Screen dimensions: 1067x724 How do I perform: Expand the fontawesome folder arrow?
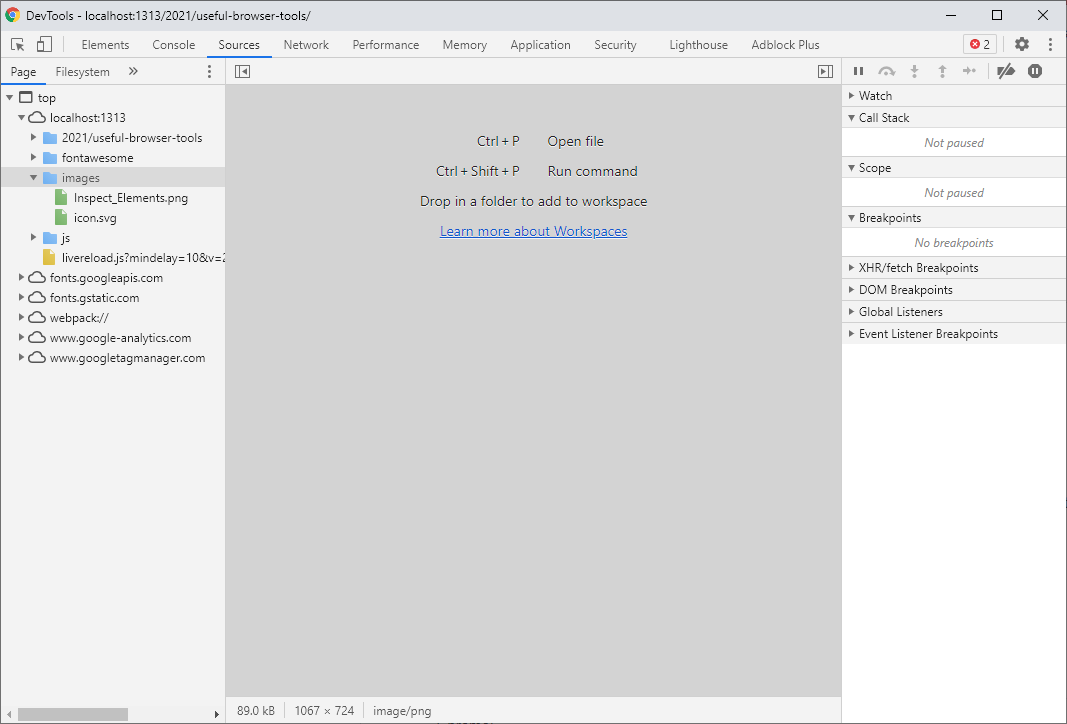tap(33, 158)
